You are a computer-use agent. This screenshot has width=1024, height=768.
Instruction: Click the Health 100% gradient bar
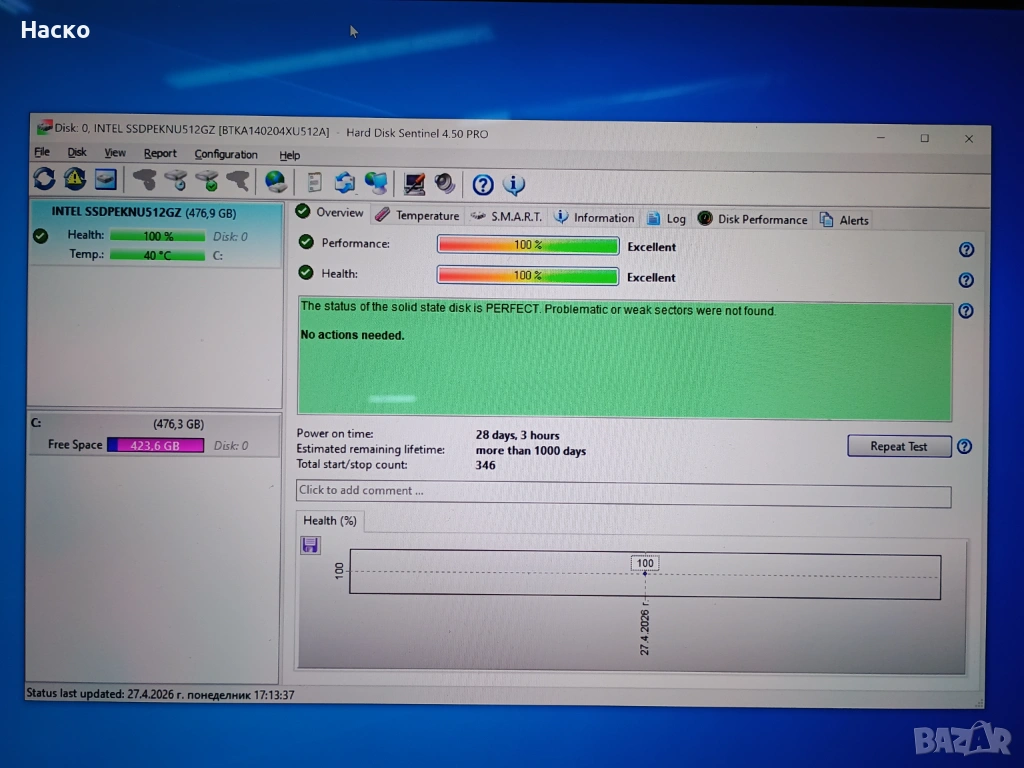click(x=528, y=276)
